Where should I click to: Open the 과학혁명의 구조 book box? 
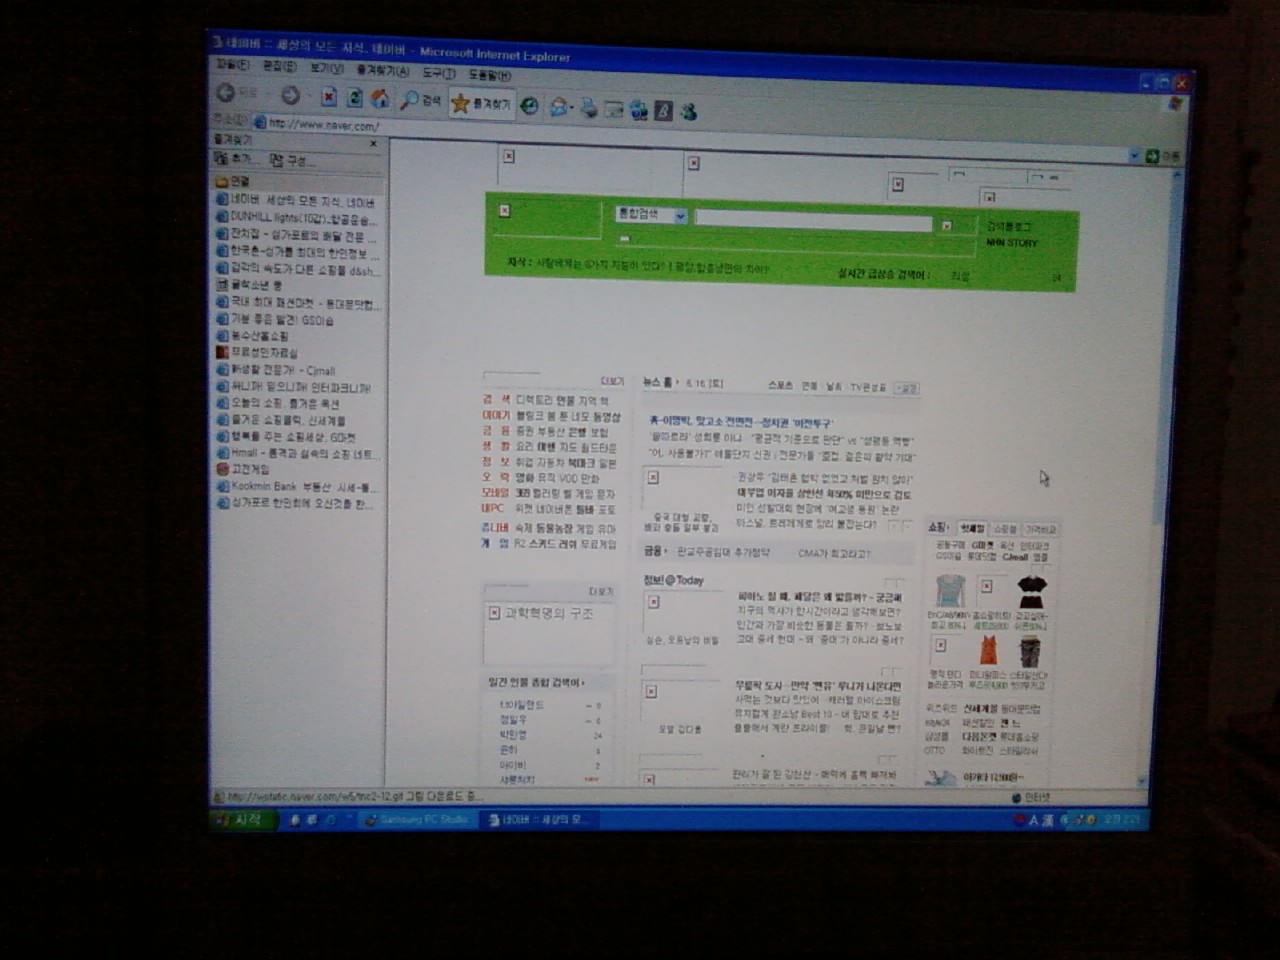click(x=549, y=634)
